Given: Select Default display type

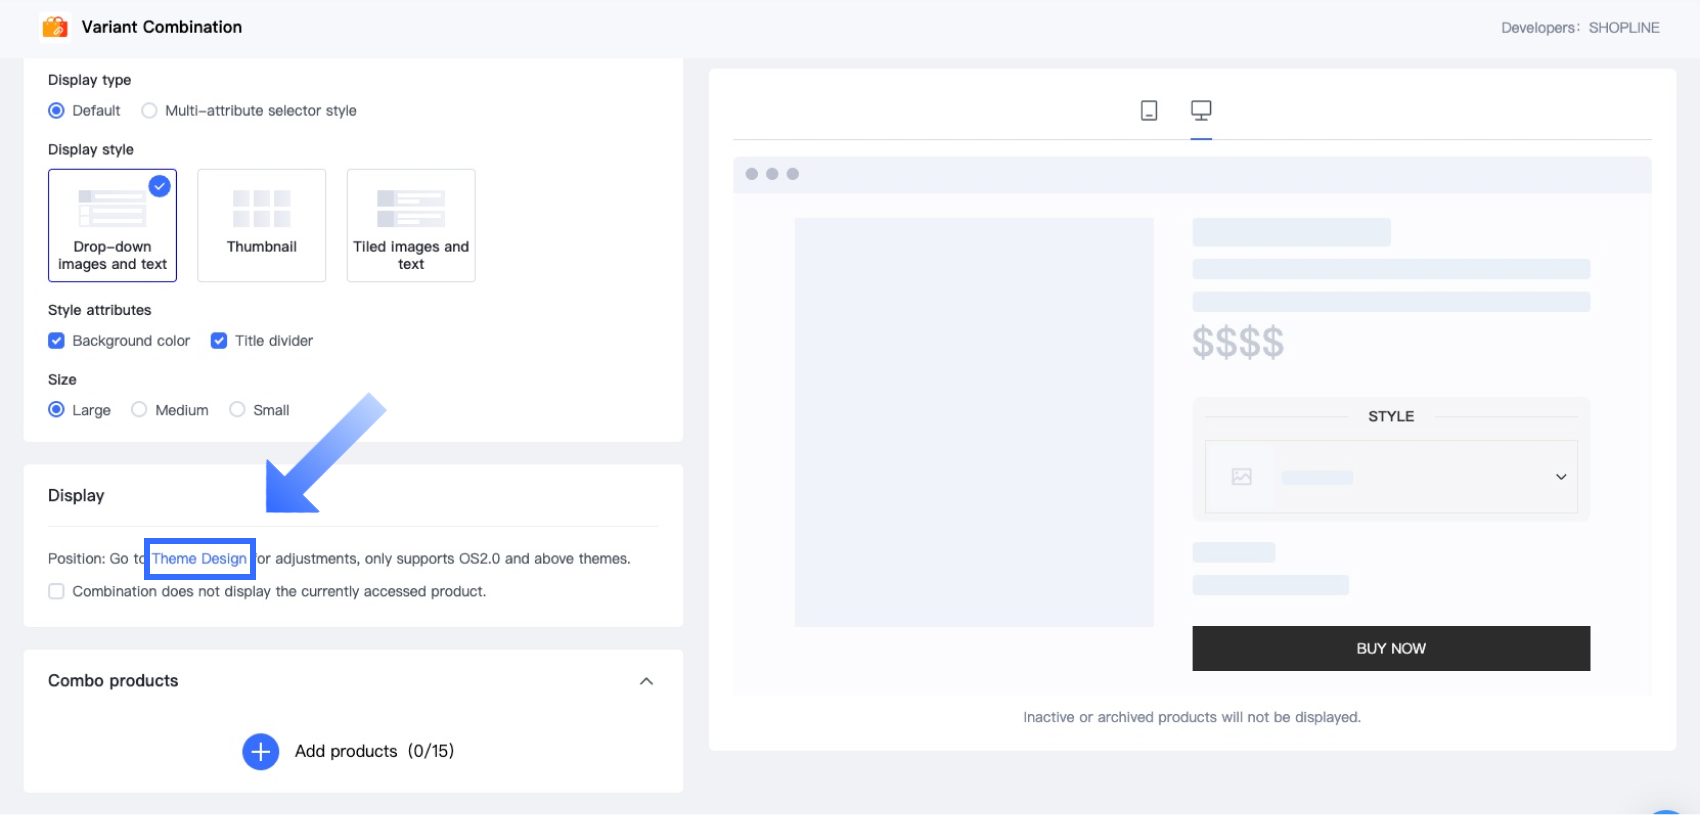Looking at the screenshot, I should click(x=57, y=111).
